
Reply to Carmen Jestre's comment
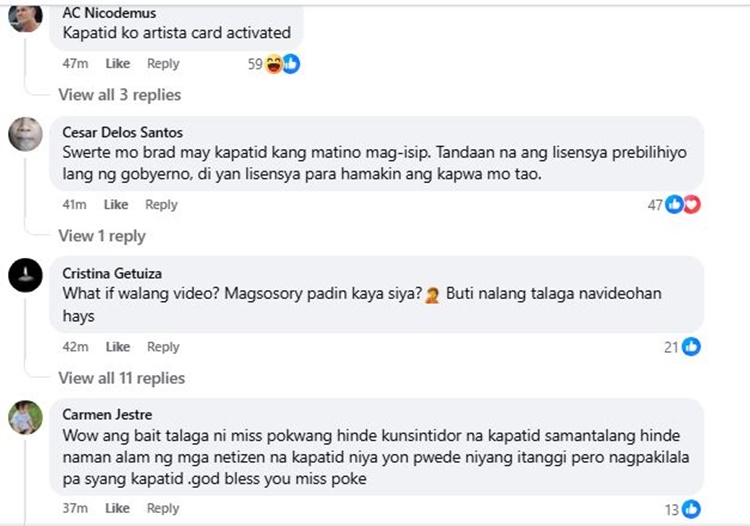point(163,508)
